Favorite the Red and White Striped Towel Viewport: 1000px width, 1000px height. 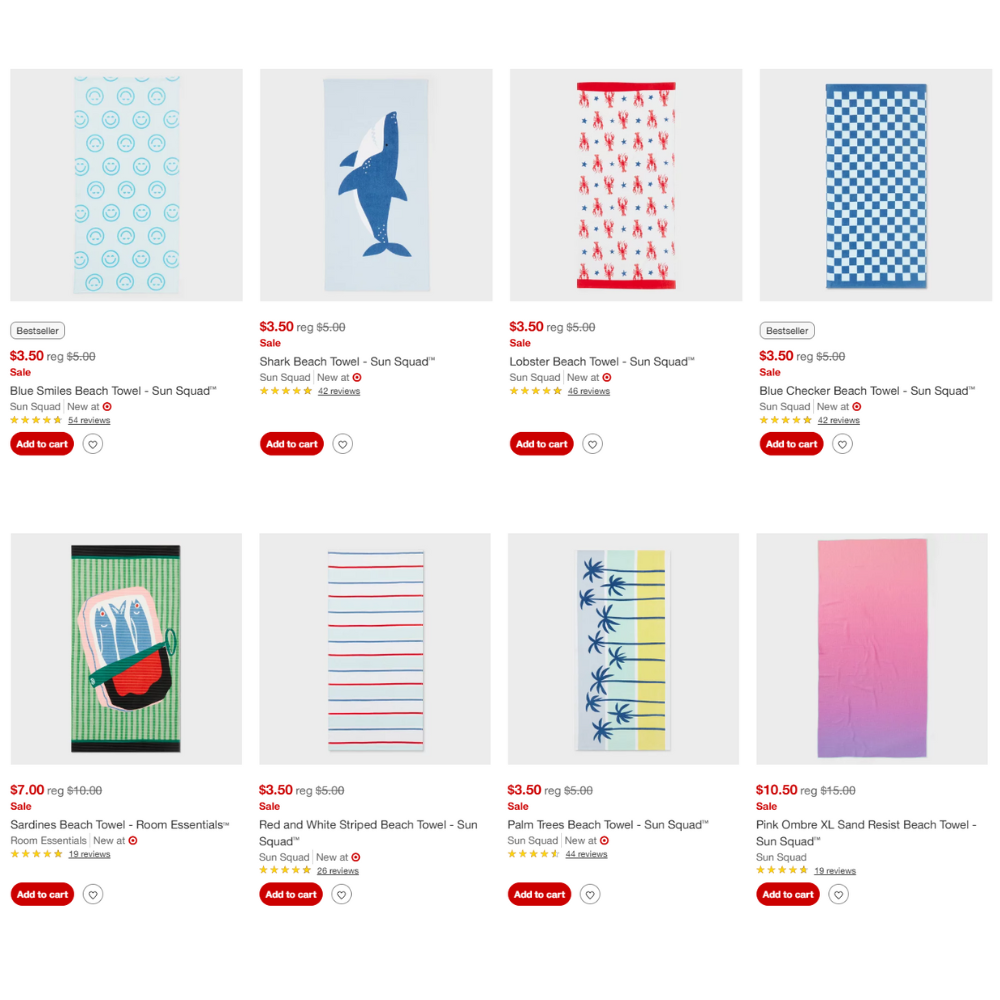pos(342,894)
